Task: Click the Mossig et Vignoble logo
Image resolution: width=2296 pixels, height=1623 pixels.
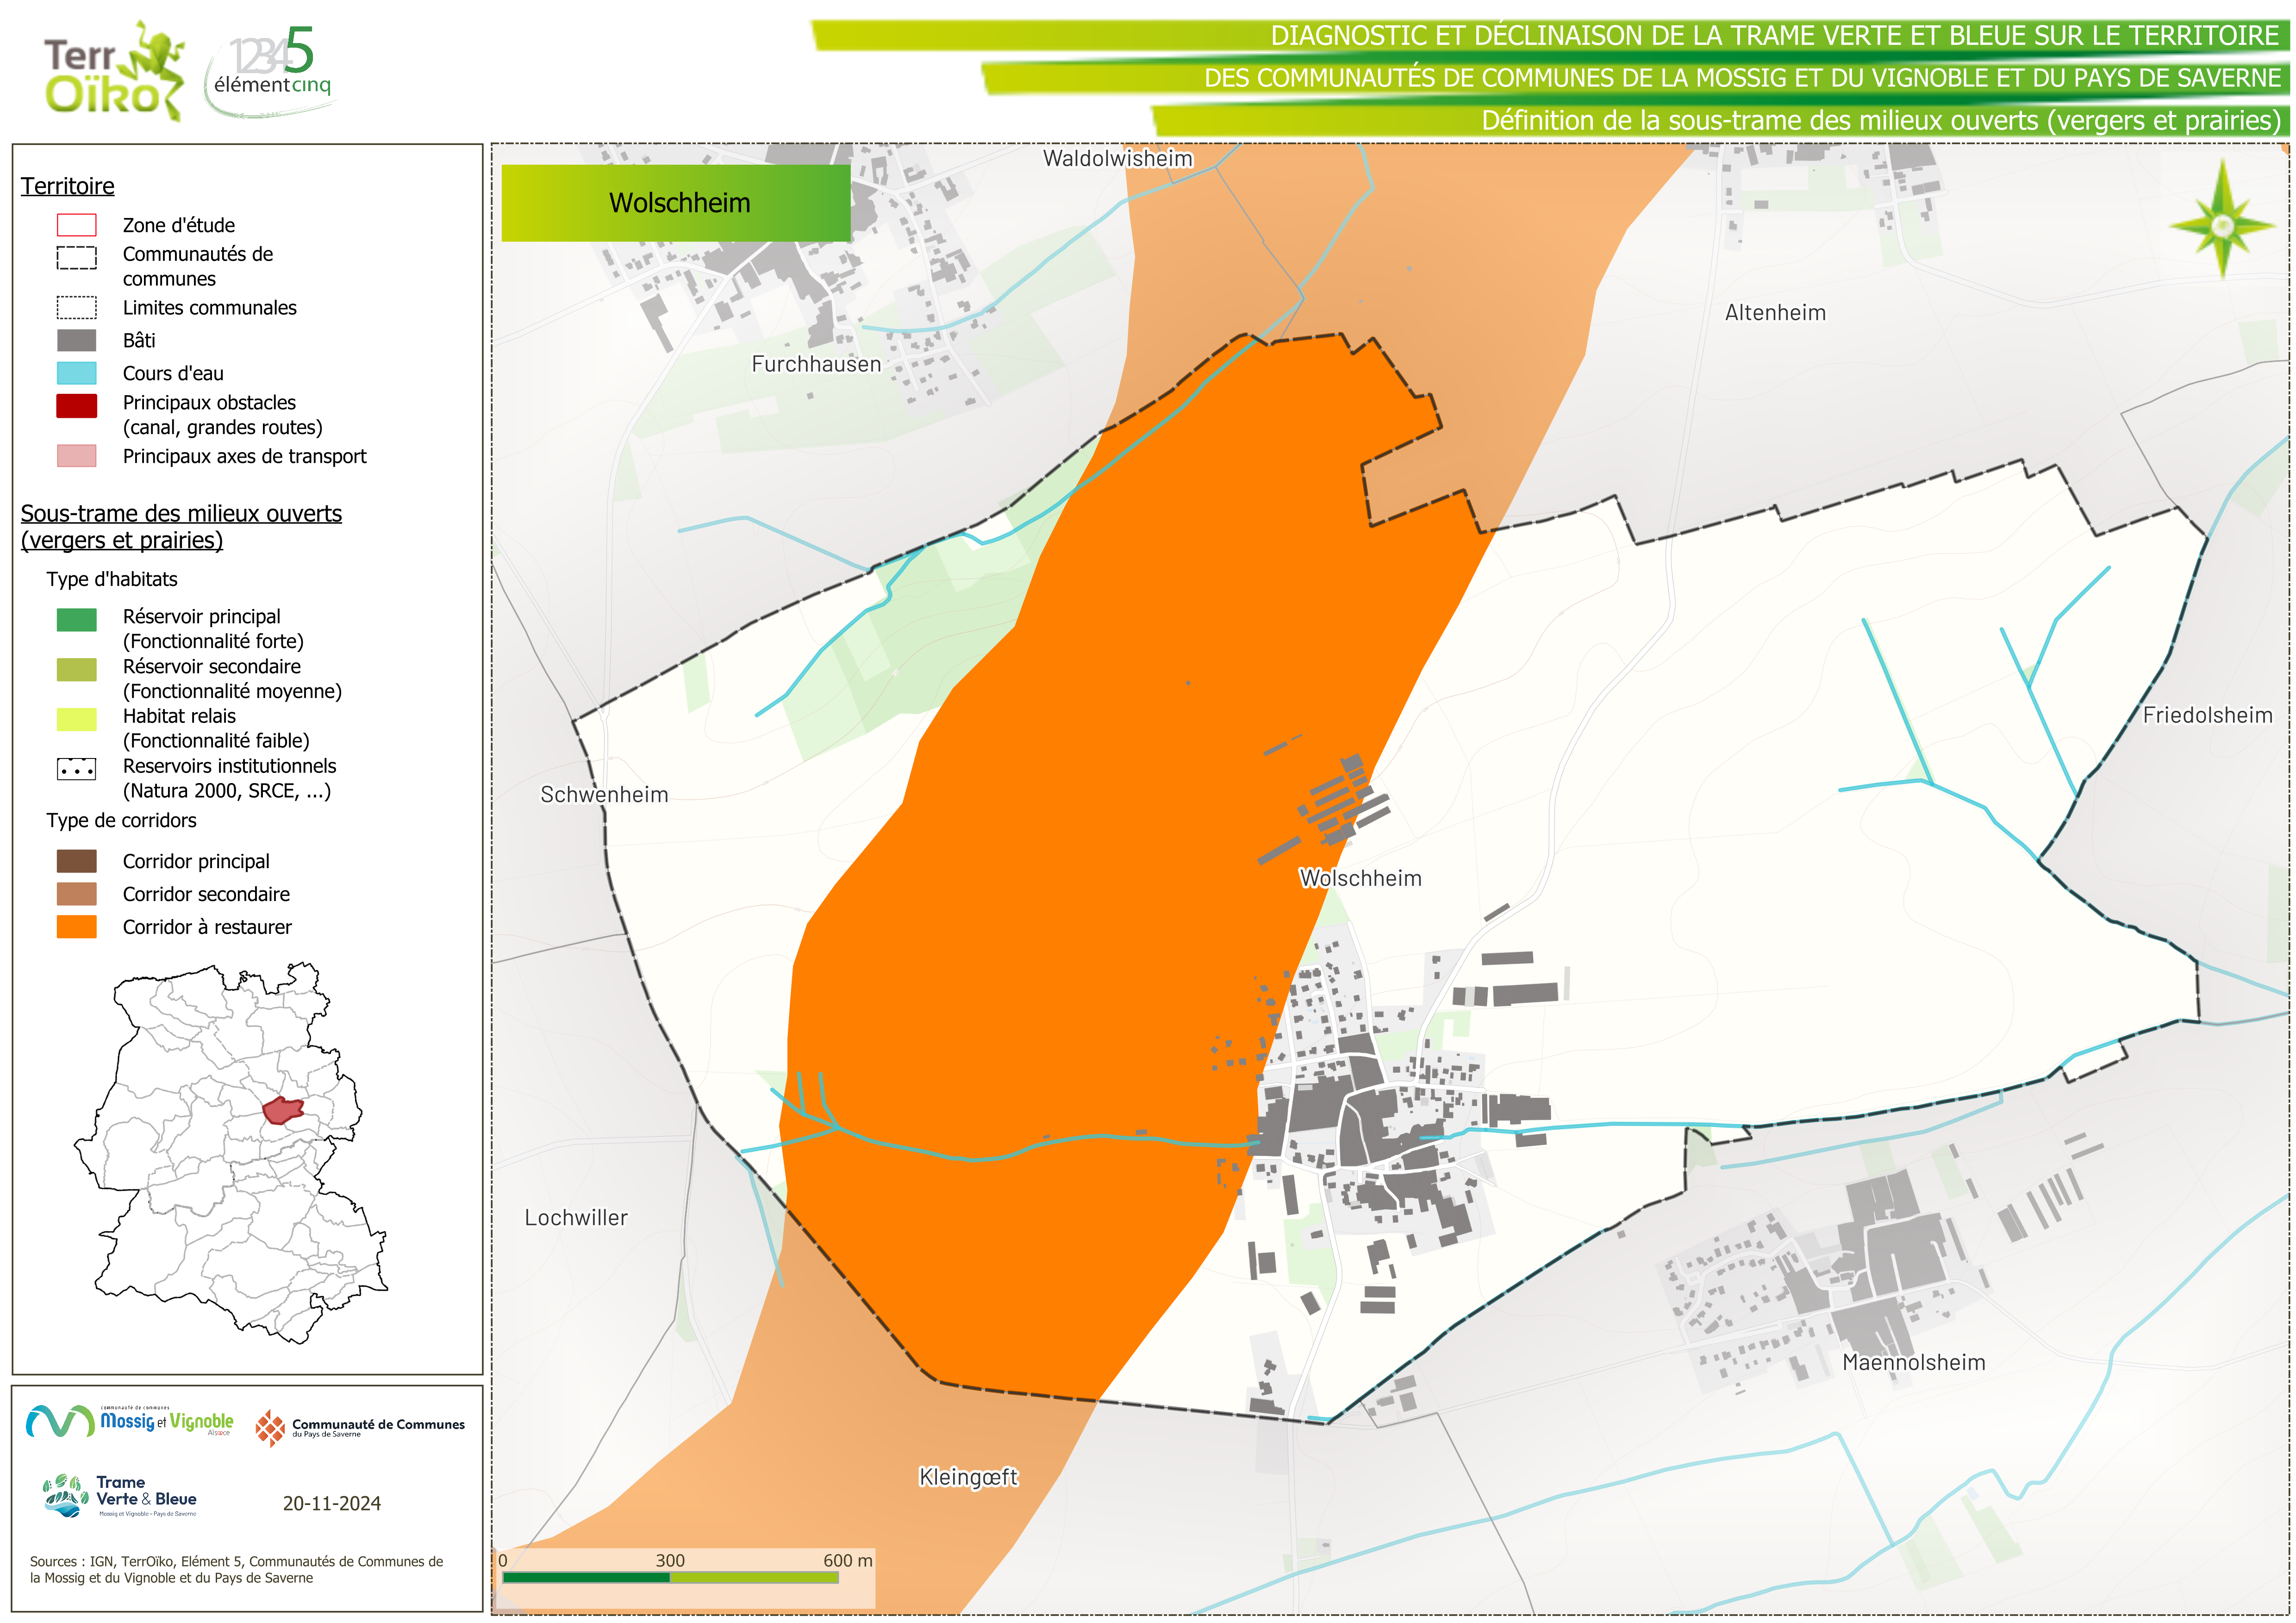Action: coord(130,1421)
